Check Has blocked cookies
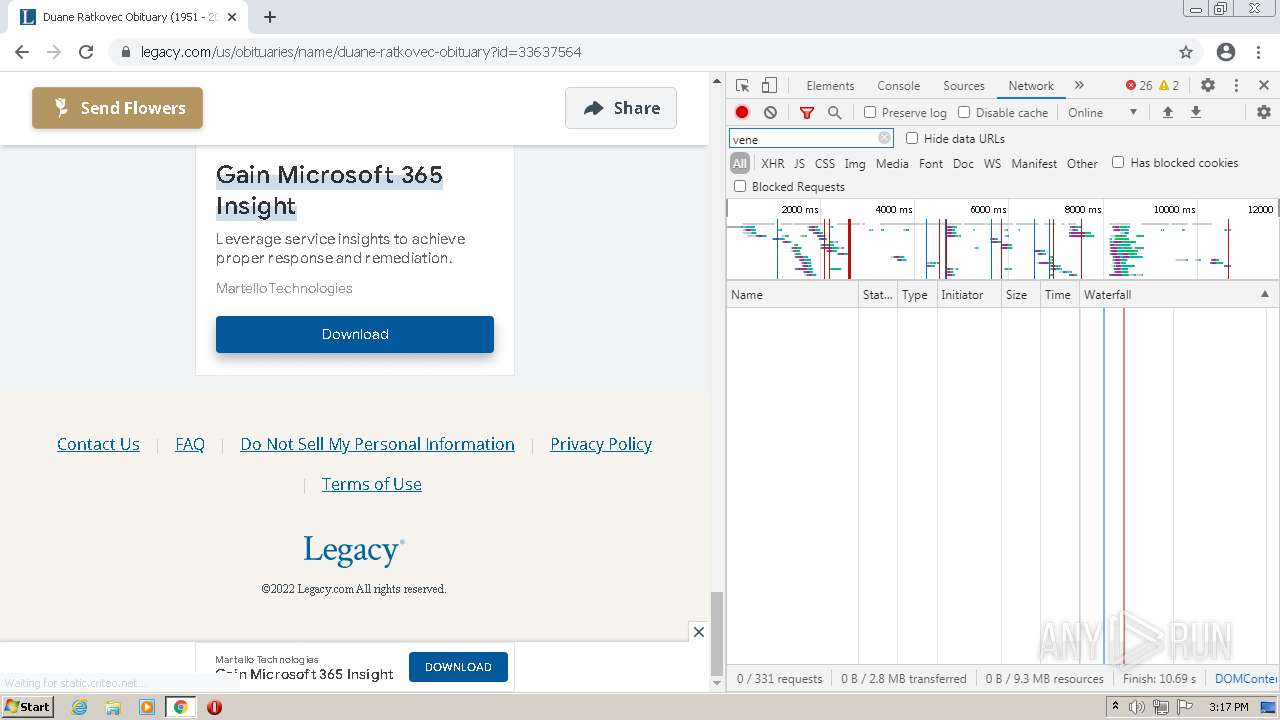Screen dimensions: 1280x720 pyautogui.click(x=1118, y=162)
